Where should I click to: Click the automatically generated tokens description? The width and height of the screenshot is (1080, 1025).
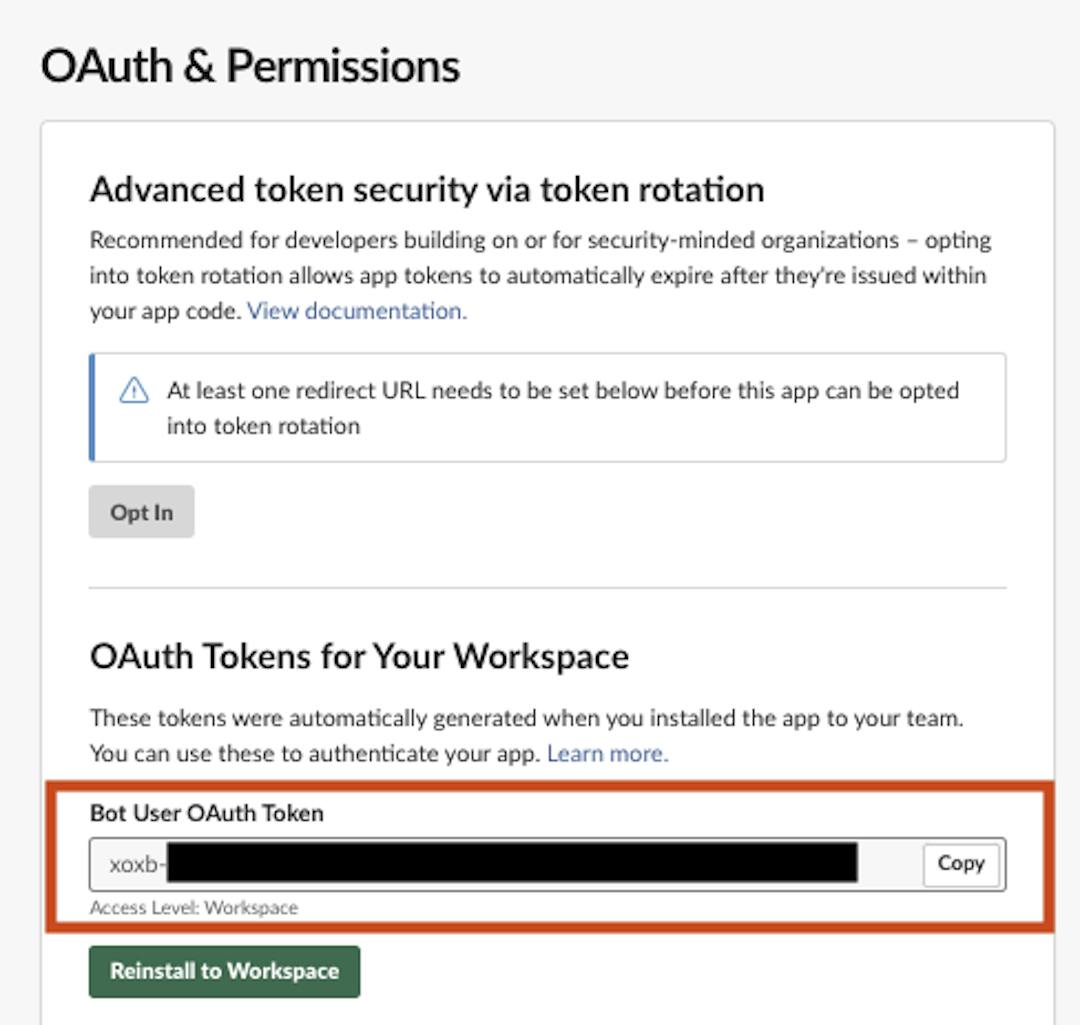tap(526, 719)
